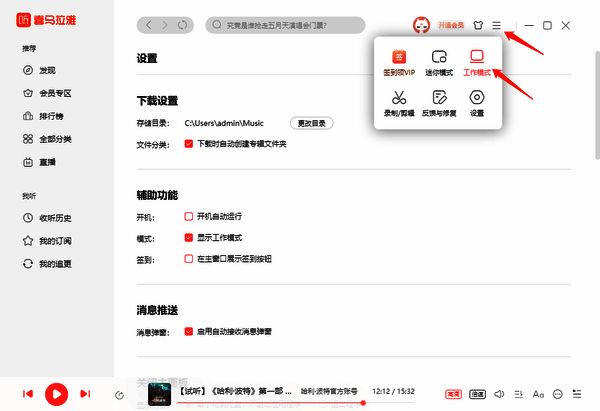The width and height of the screenshot is (600, 411).
Task: Open the 哈利·波特官方账号 author link
Action: pos(329,391)
